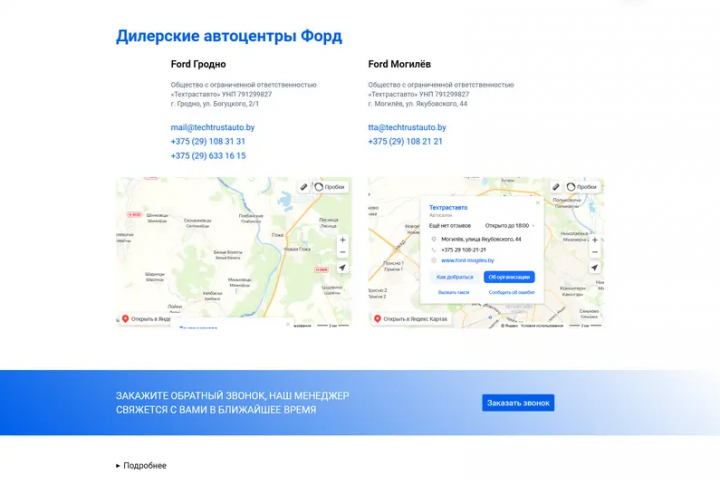The image size is (720, 480).
Task: Toggle traffic (Пробки) on Mogilev map
Action: 582,187
